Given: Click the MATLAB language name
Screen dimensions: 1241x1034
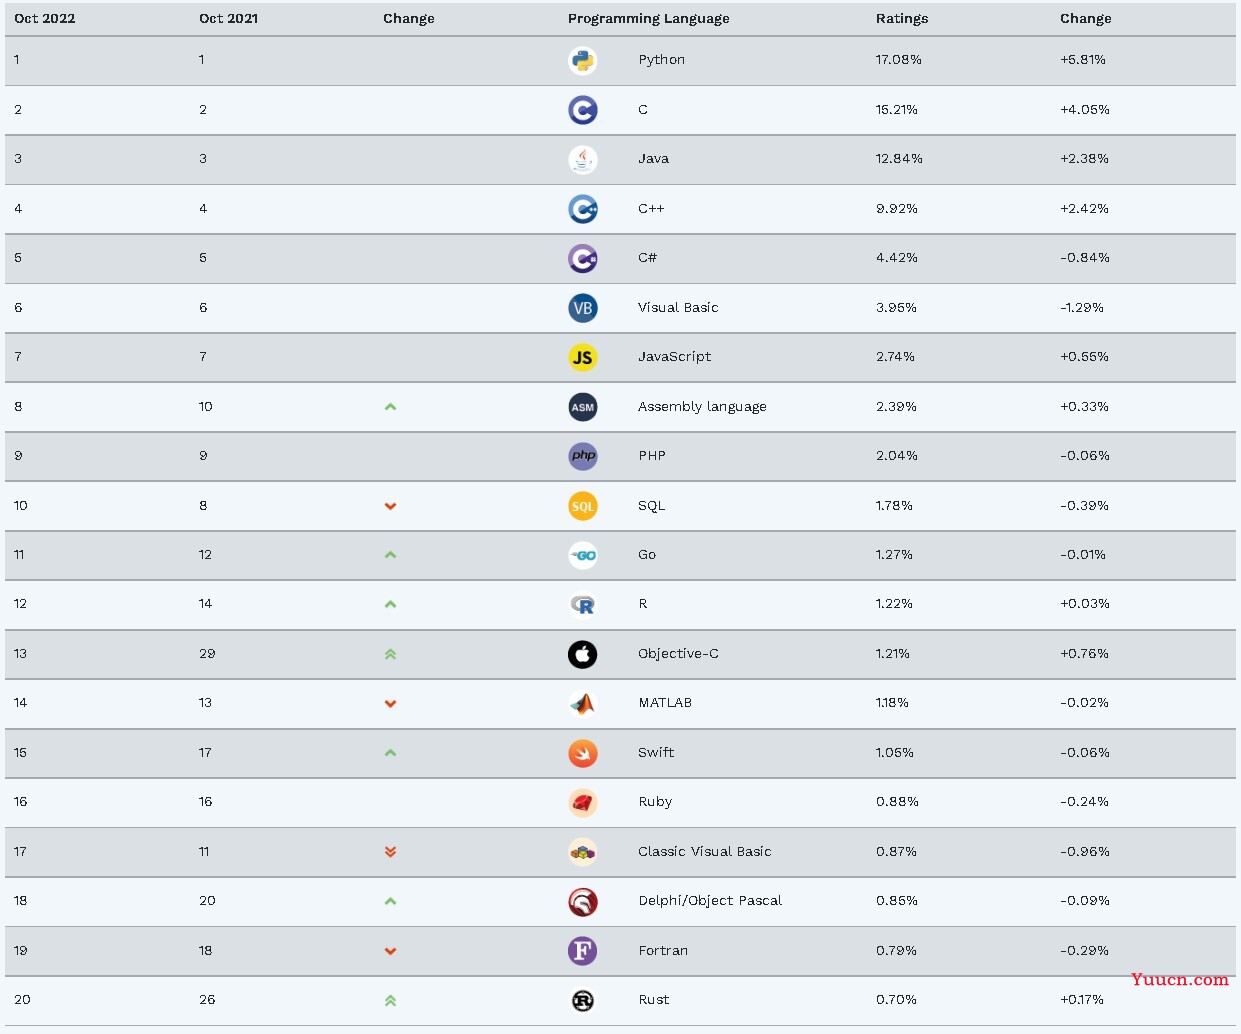Looking at the screenshot, I should [665, 703].
